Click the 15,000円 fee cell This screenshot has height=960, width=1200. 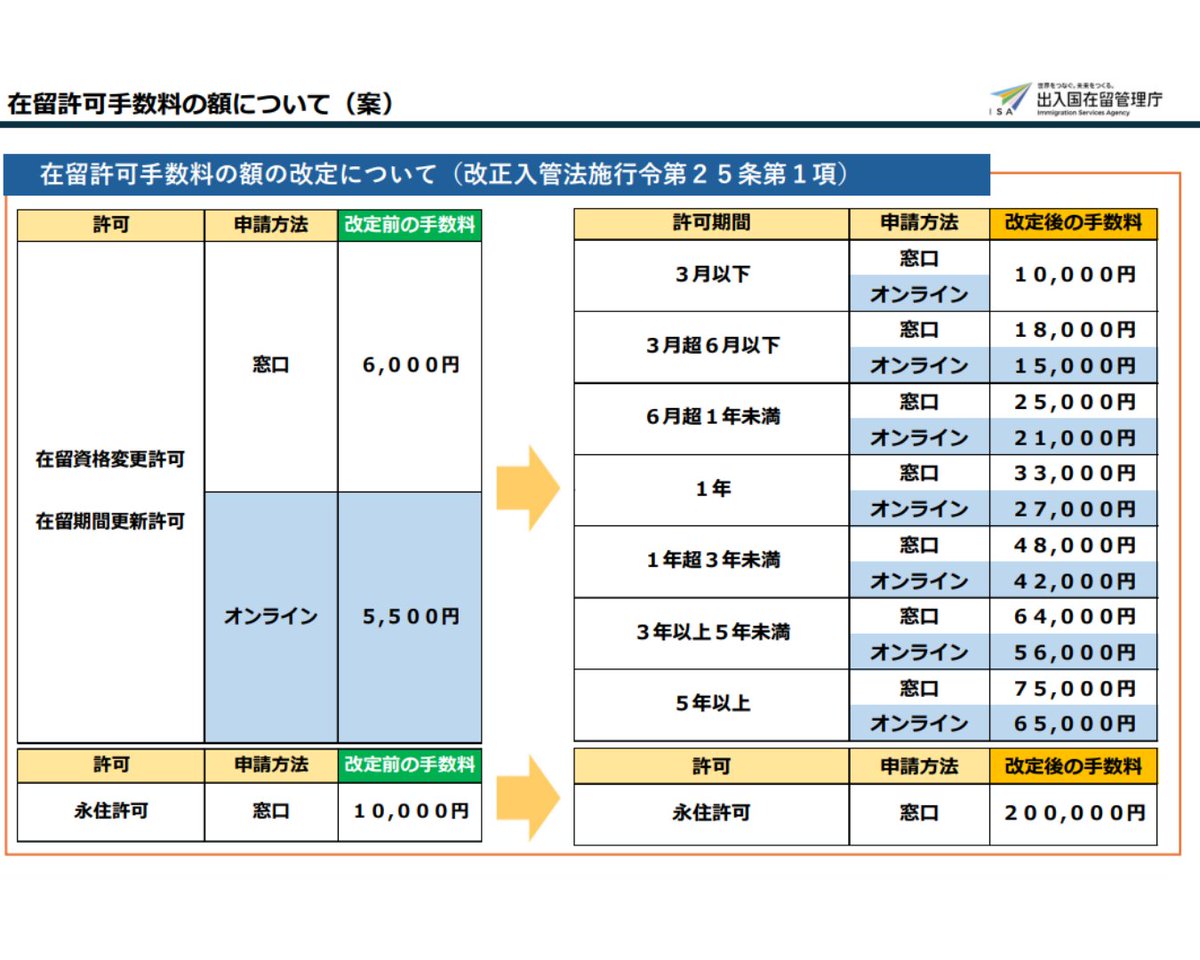click(x=1074, y=365)
